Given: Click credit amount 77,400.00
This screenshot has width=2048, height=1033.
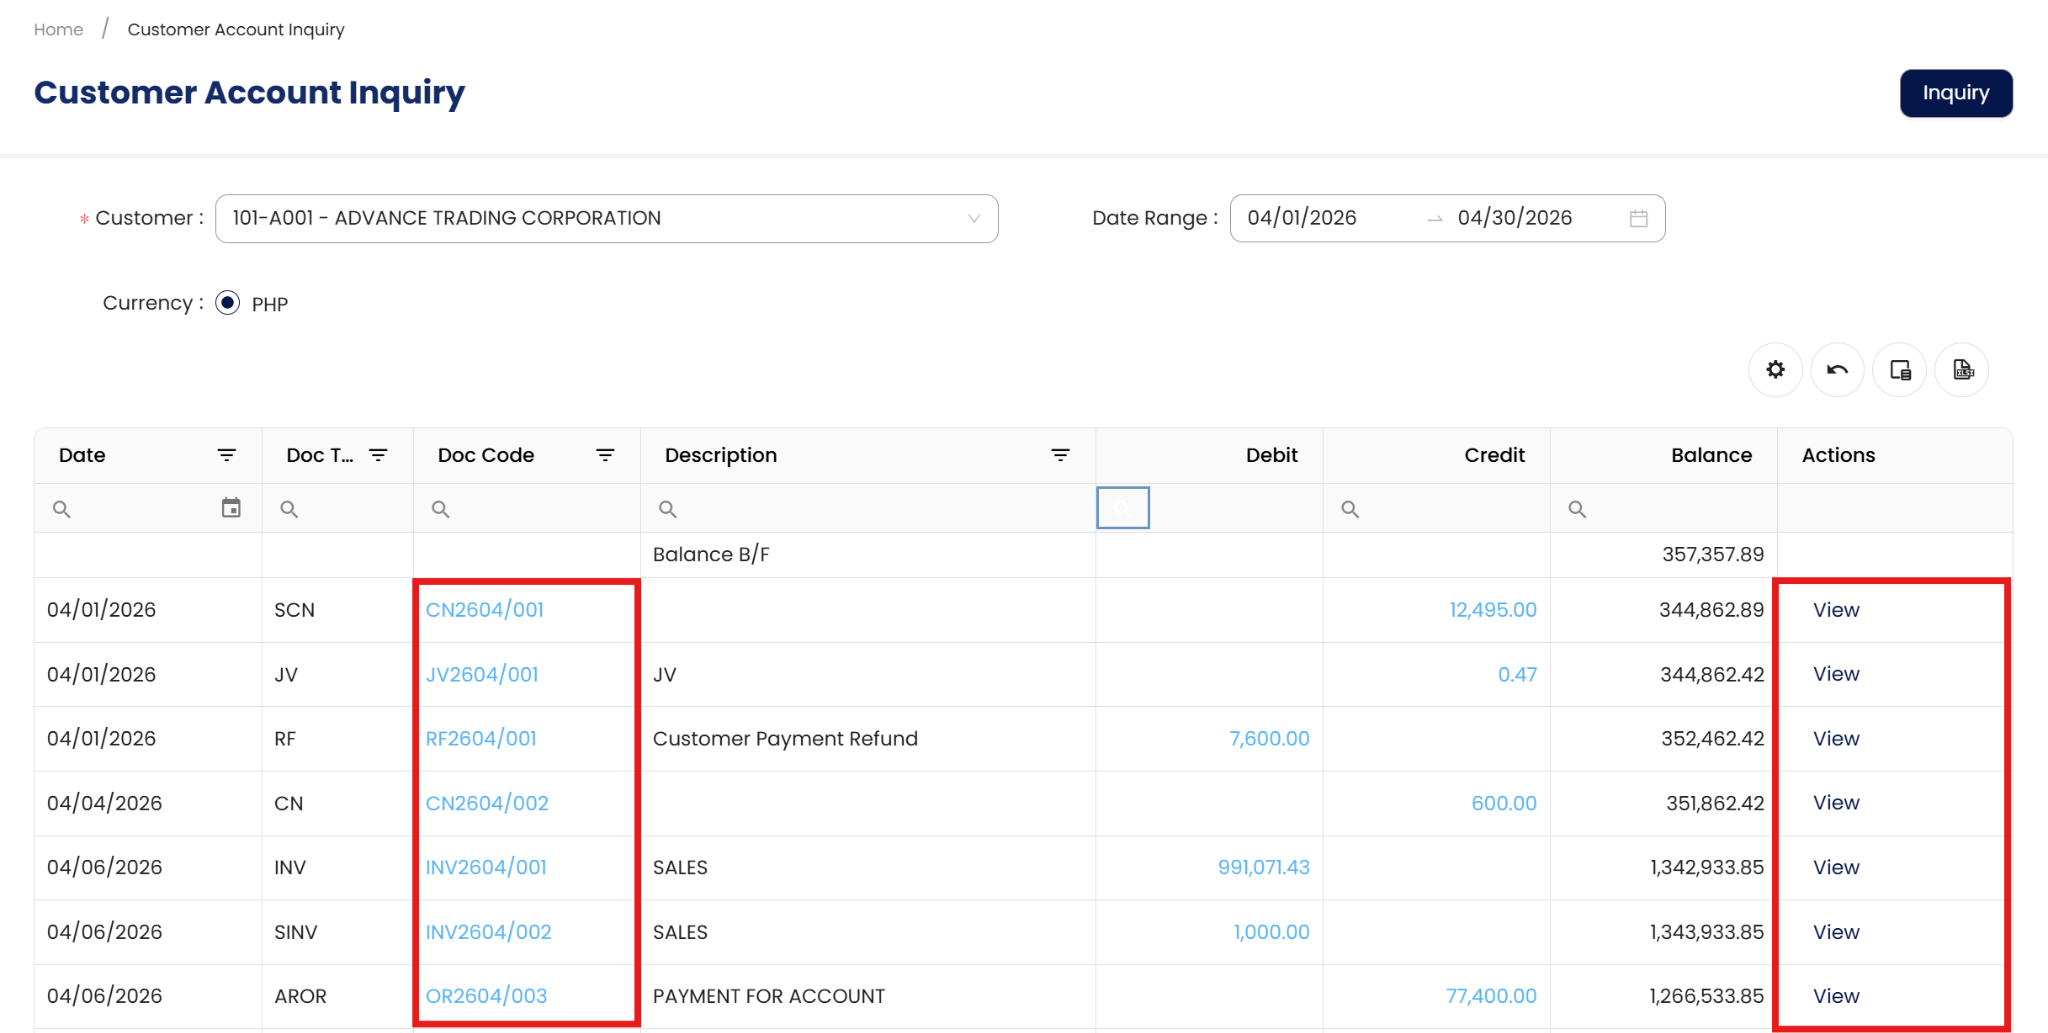Looking at the screenshot, I should tap(1491, 996).
